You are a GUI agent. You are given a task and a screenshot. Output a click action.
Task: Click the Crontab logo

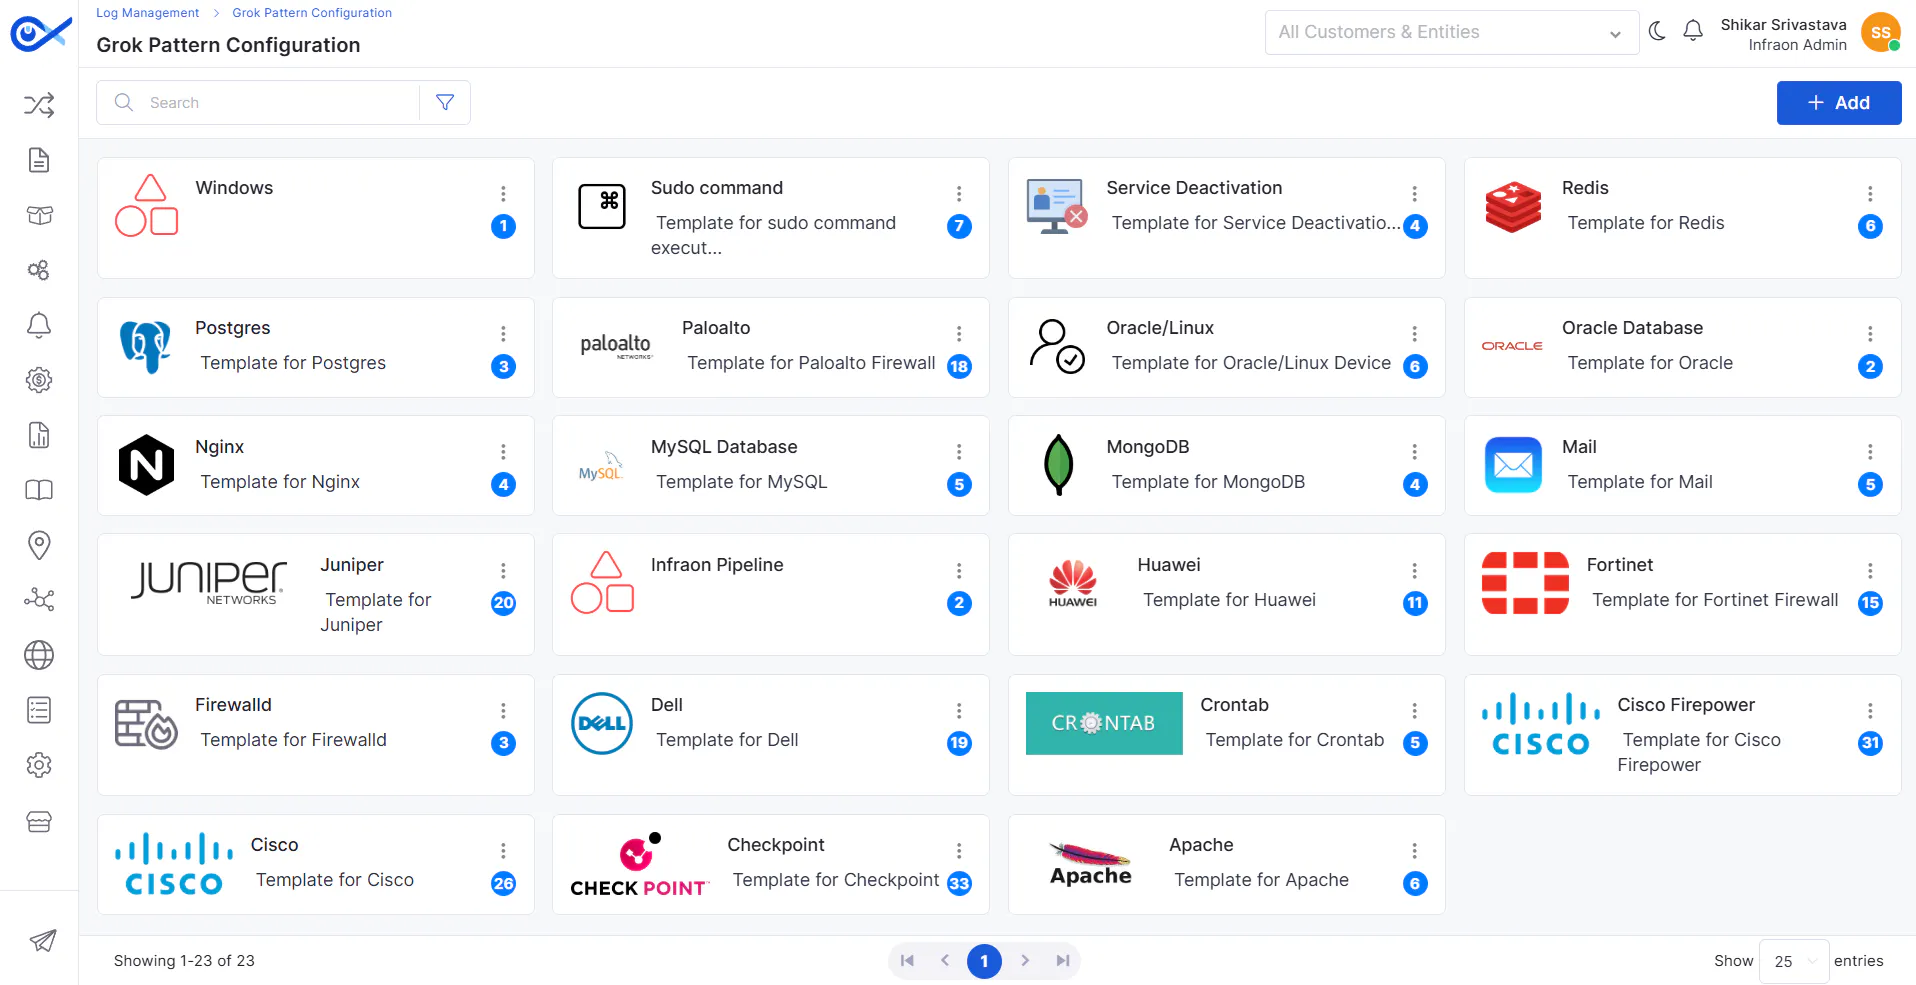tap(1104, 723)
